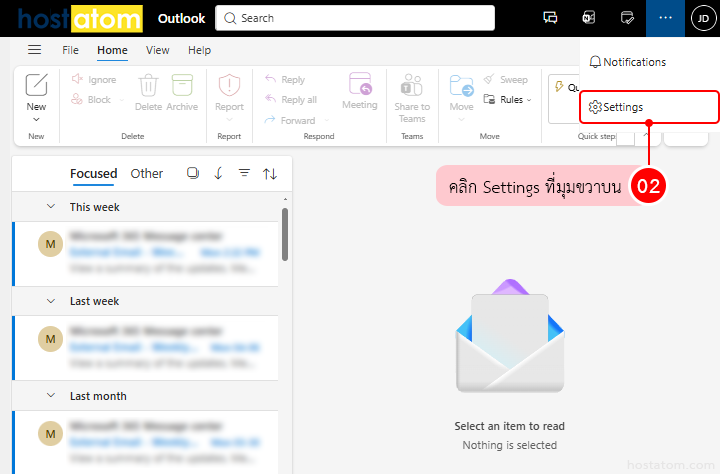
Task: Open the email under Last month
Action: pos(146,442)
